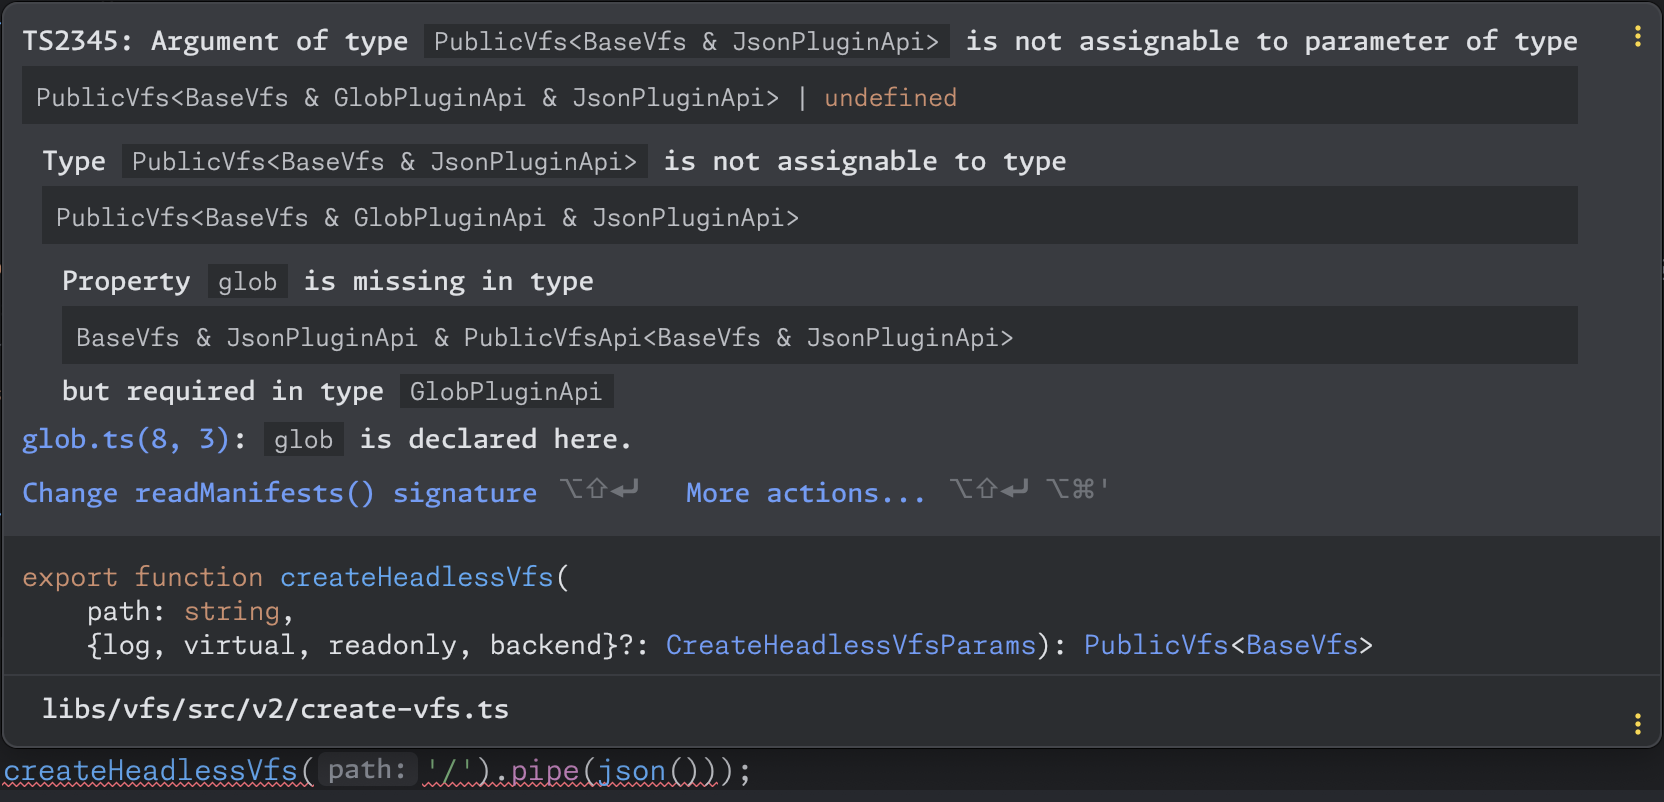Follow BaseVfs type link in signature

(1301, 645)
